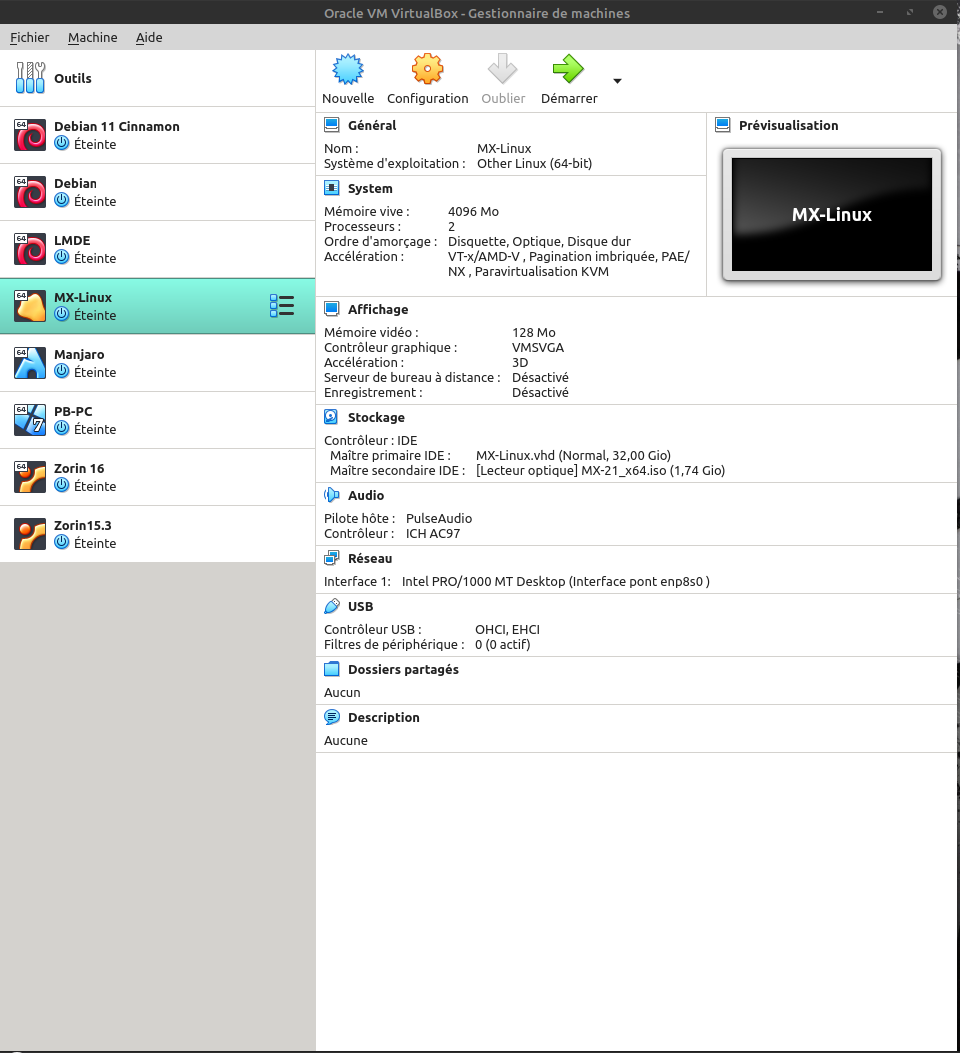The width and height of the screenshot is (960, 1053).
Task: Click the Nouvelle toolbar icon
Action: coord(348,70)
